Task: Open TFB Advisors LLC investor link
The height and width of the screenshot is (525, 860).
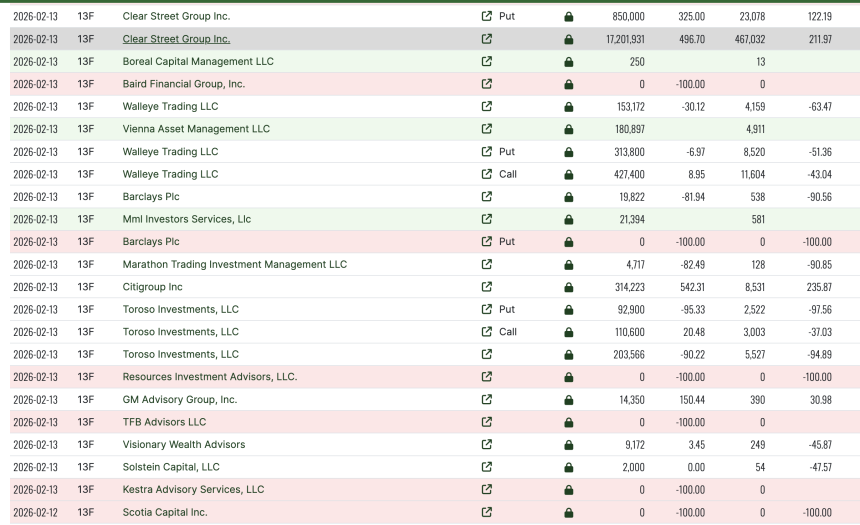Action: (x=164, y=422)
